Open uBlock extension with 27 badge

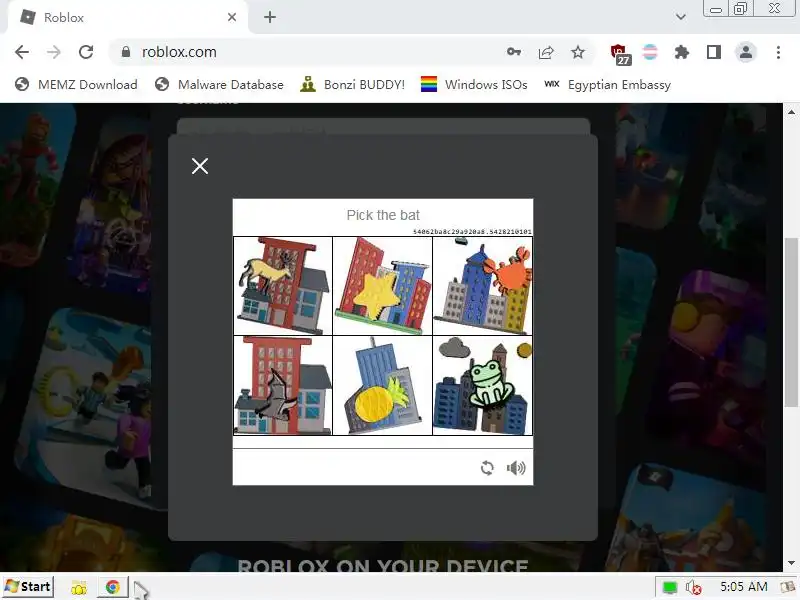coord(620,54)
